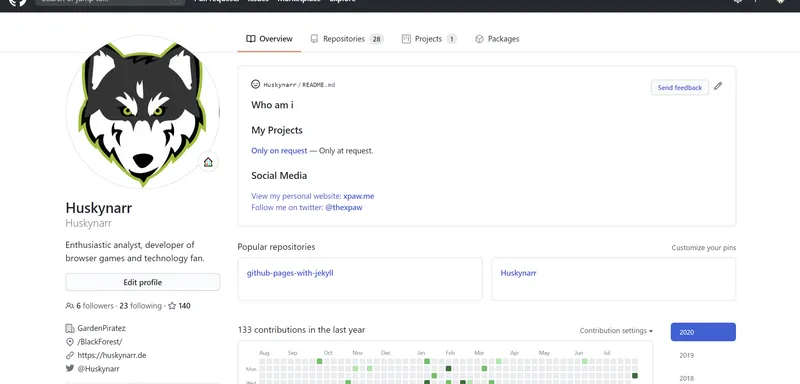
Task: Click the 'Popular repositories' label
Action: [277, 247]
